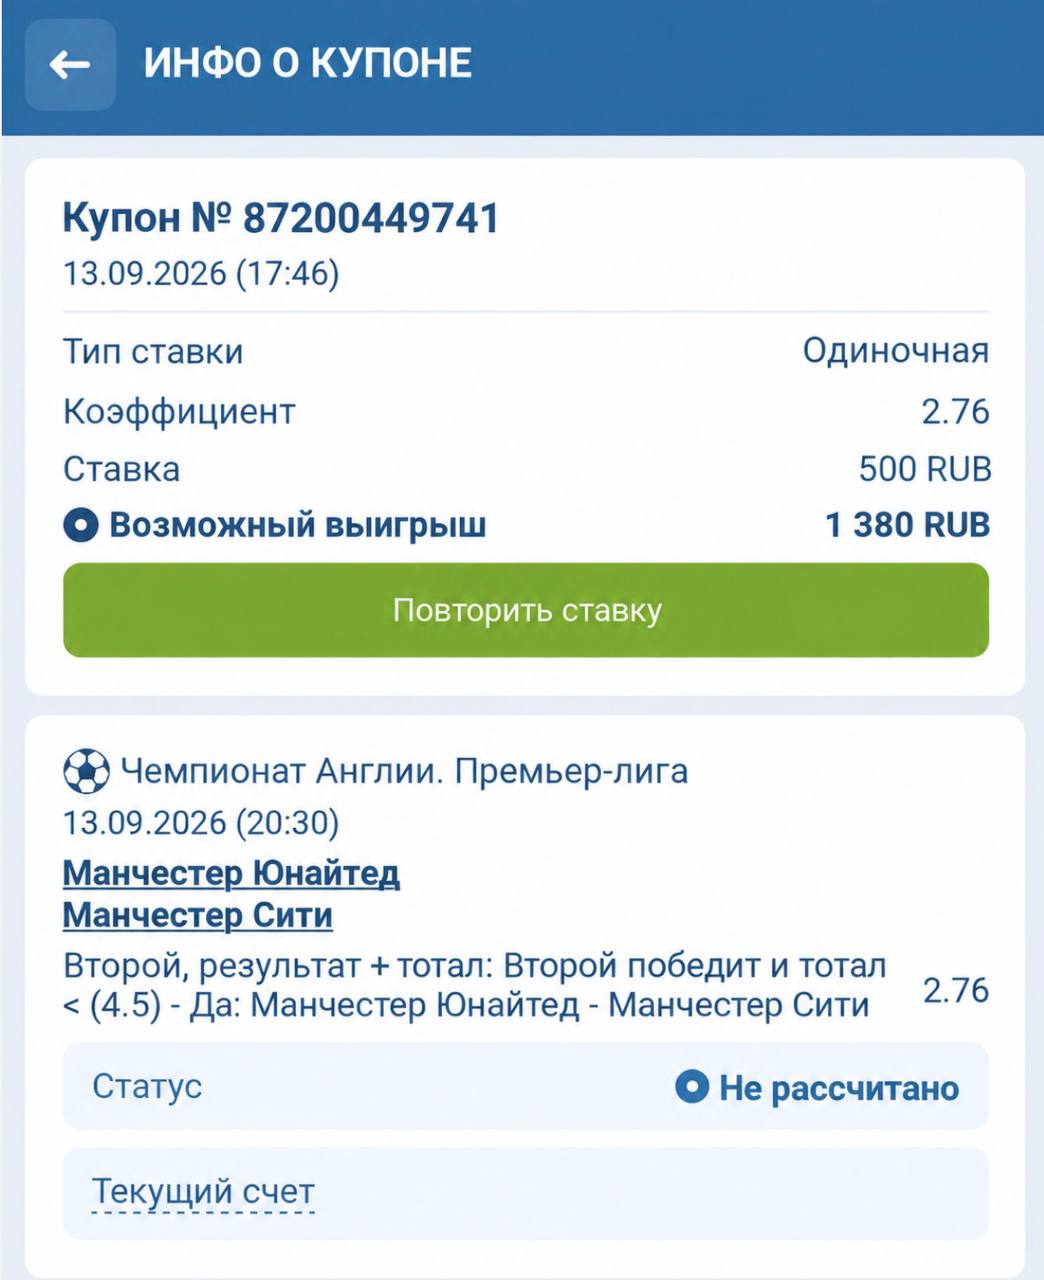
Task: Click the circle icon next to Возможный выигрыш
Action: 81,525
